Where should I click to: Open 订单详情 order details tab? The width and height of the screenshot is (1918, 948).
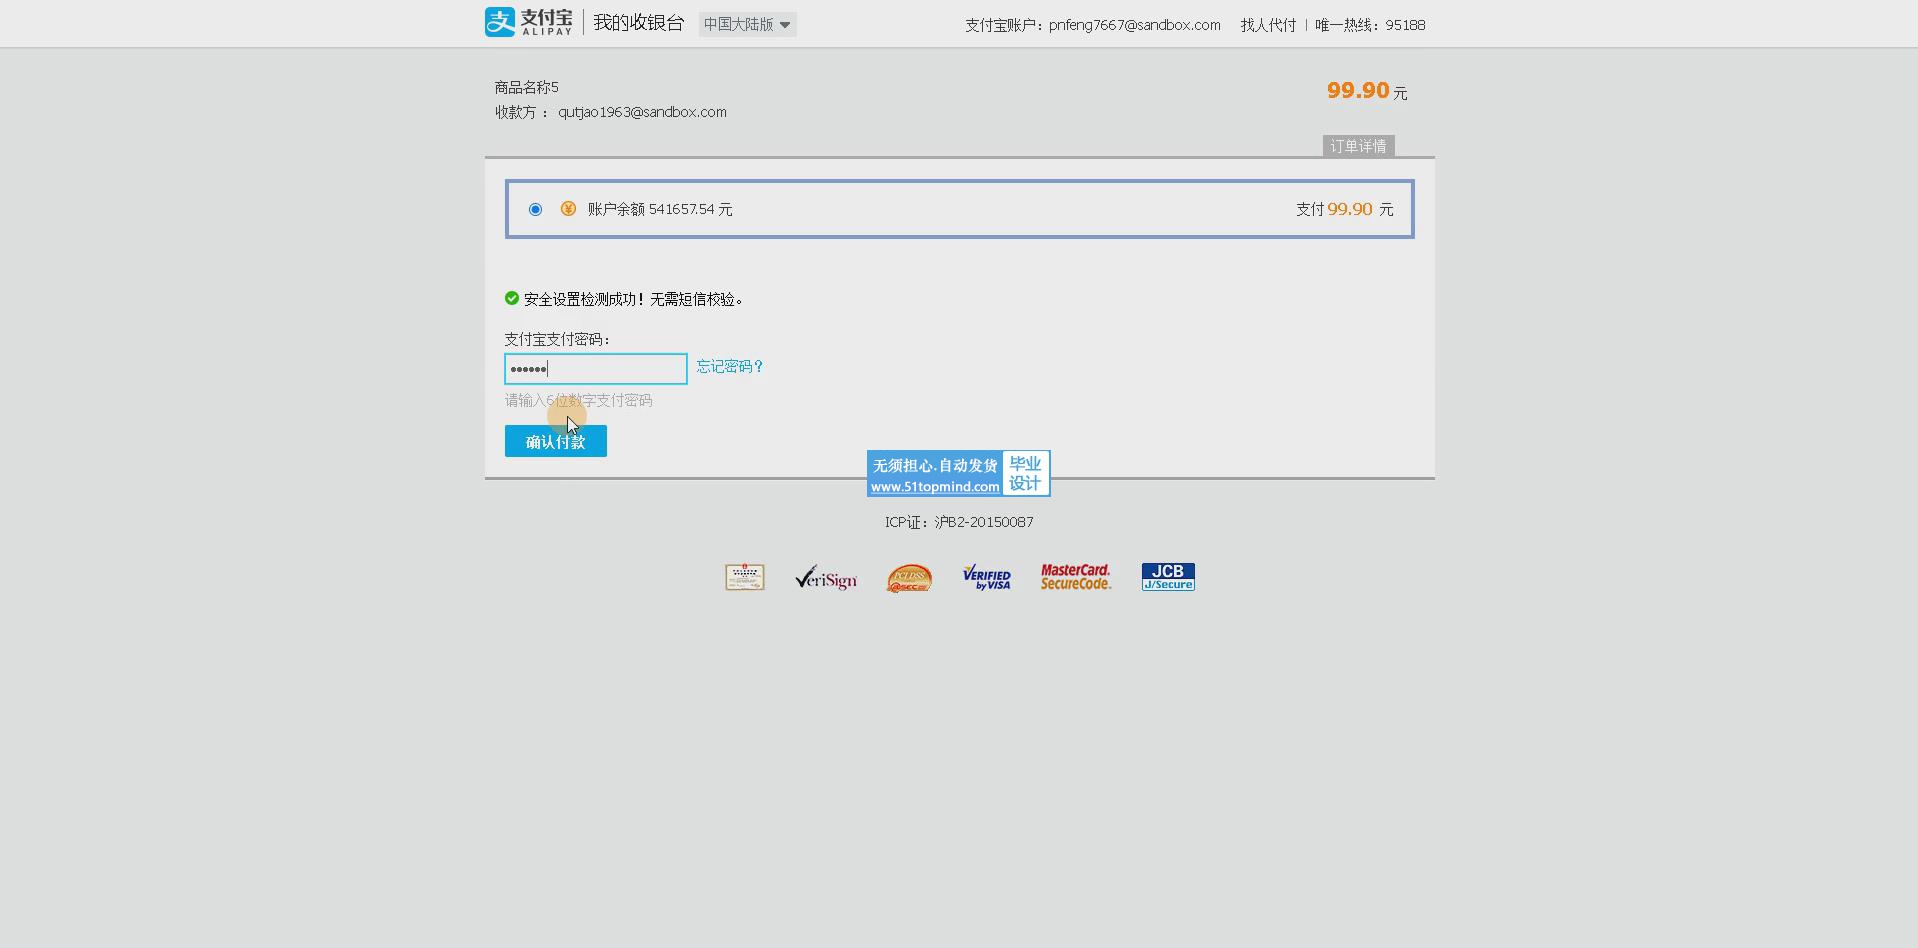1358,146
